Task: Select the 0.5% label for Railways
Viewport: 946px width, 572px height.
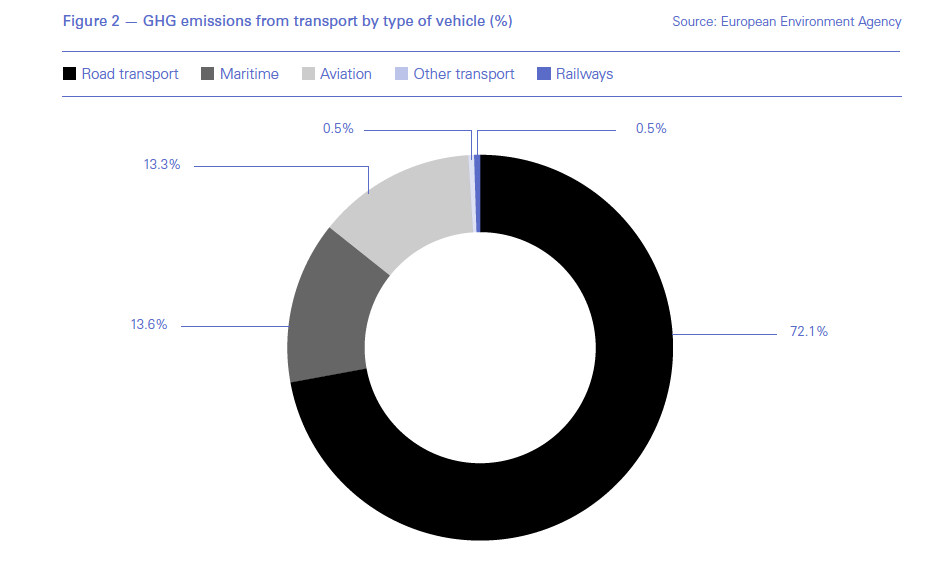Action: point(651,129)
